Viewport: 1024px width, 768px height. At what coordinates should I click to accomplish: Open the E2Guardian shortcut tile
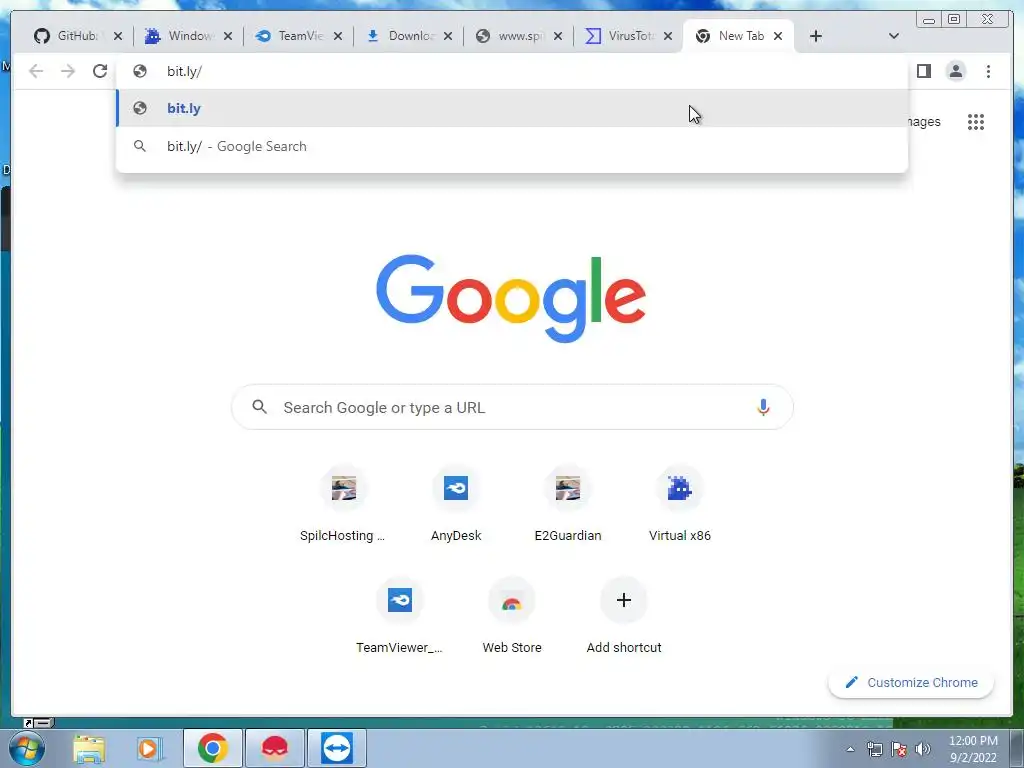pyautogui.click(x=568, y=505)
